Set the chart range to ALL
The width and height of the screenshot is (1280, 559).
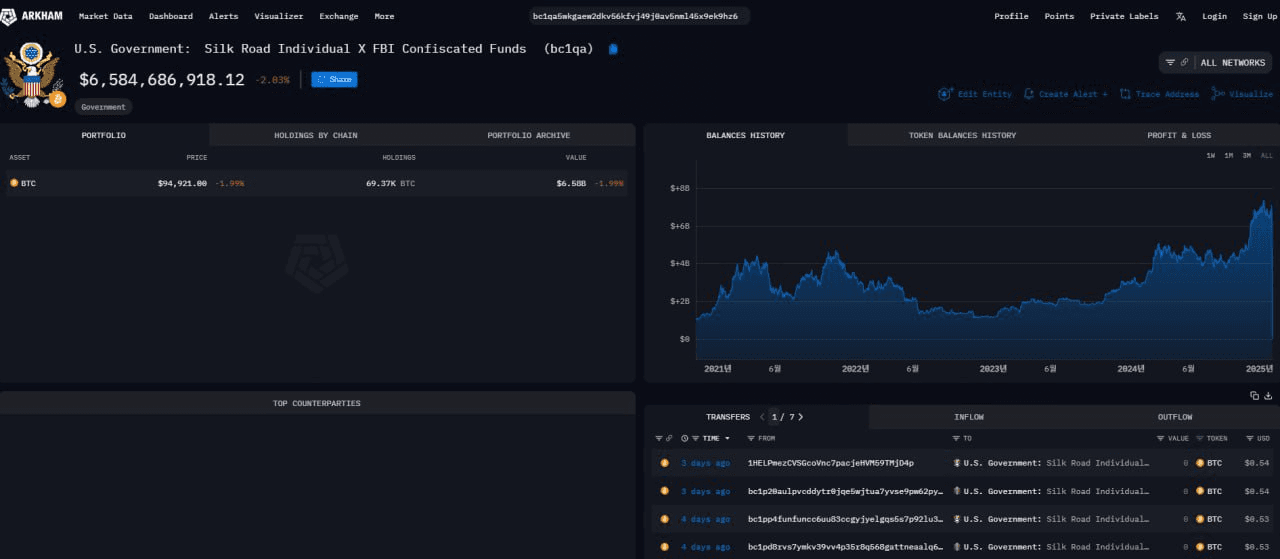coord(1267,156)
